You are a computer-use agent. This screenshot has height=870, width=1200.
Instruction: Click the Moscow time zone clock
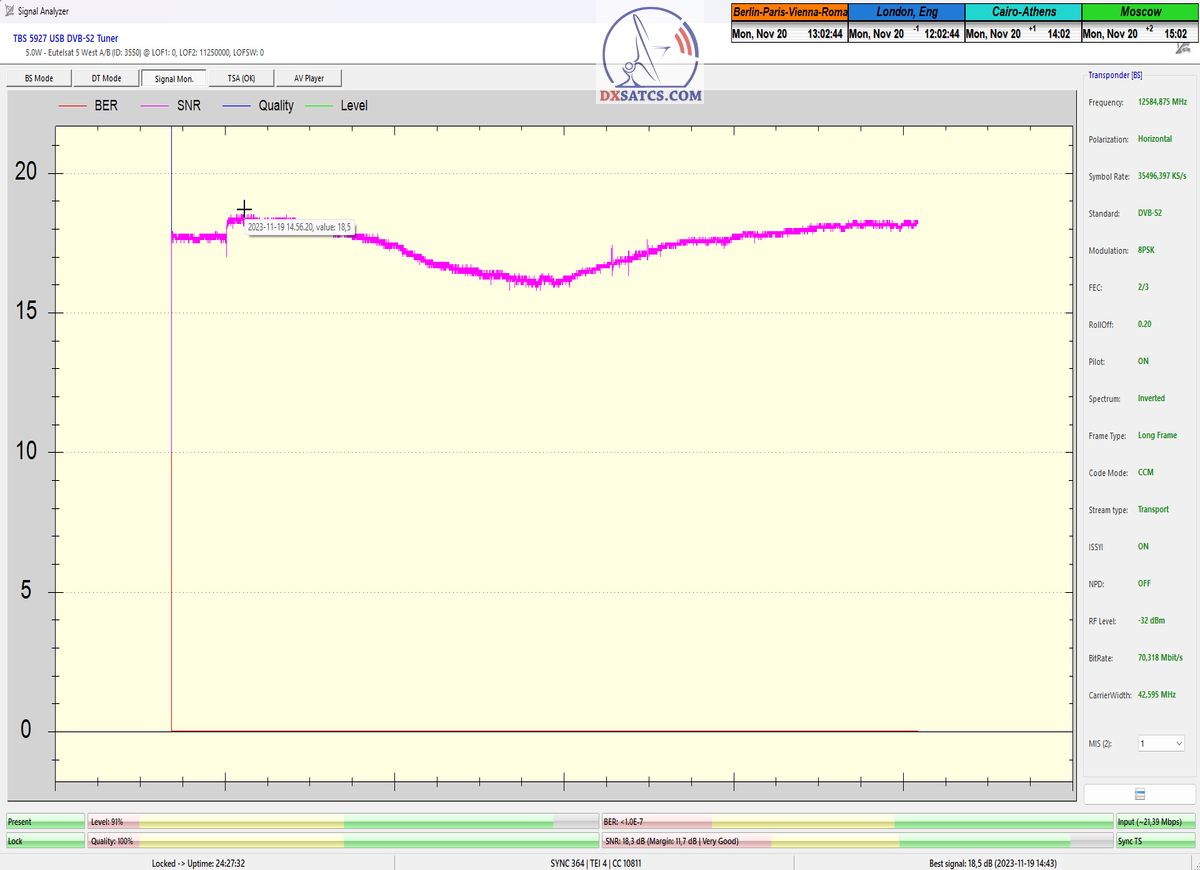pos(1139,12)
